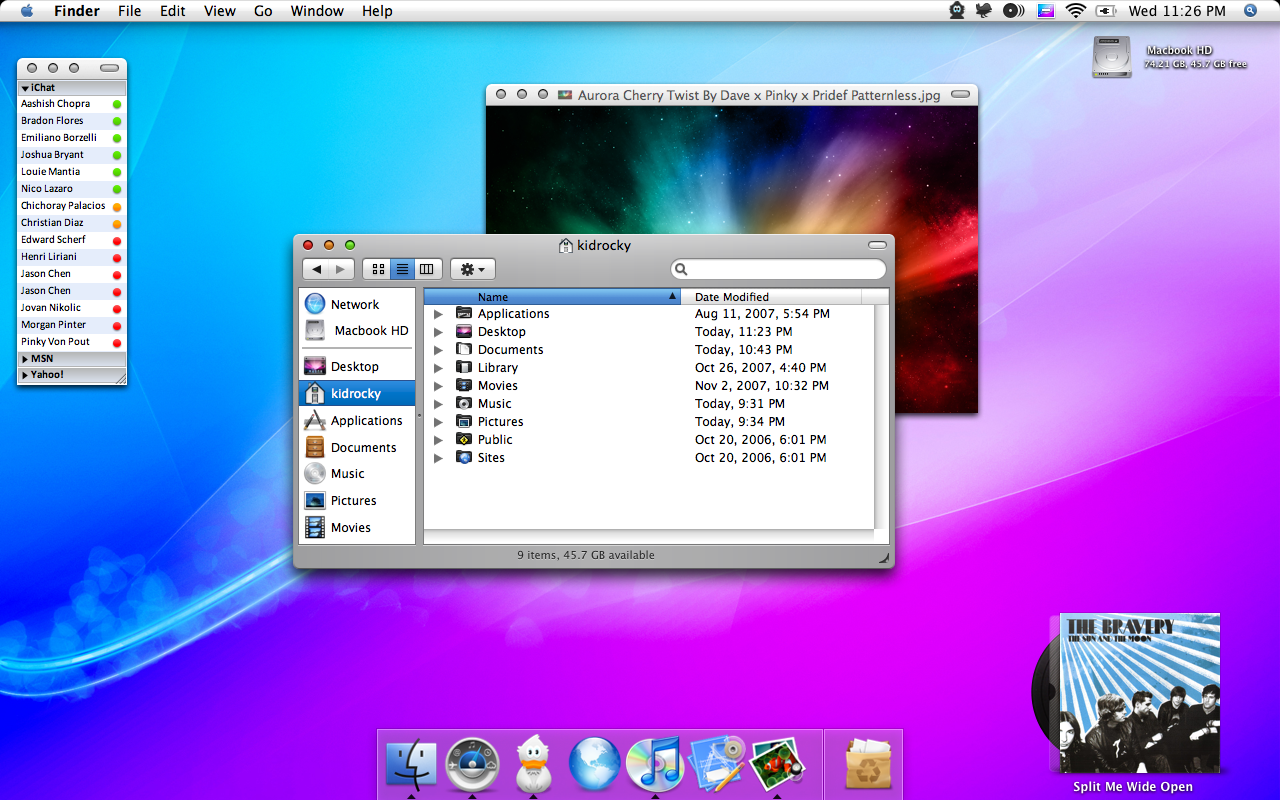Viewport: 1280px width, 800px height.
Task: Sort by Name column header
Action: (x=552, y=297)
